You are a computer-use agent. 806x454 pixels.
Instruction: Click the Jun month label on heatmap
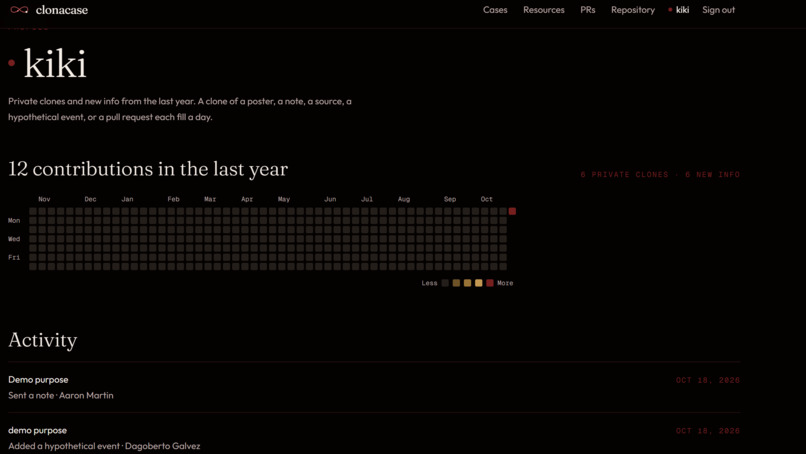(330, 199)
